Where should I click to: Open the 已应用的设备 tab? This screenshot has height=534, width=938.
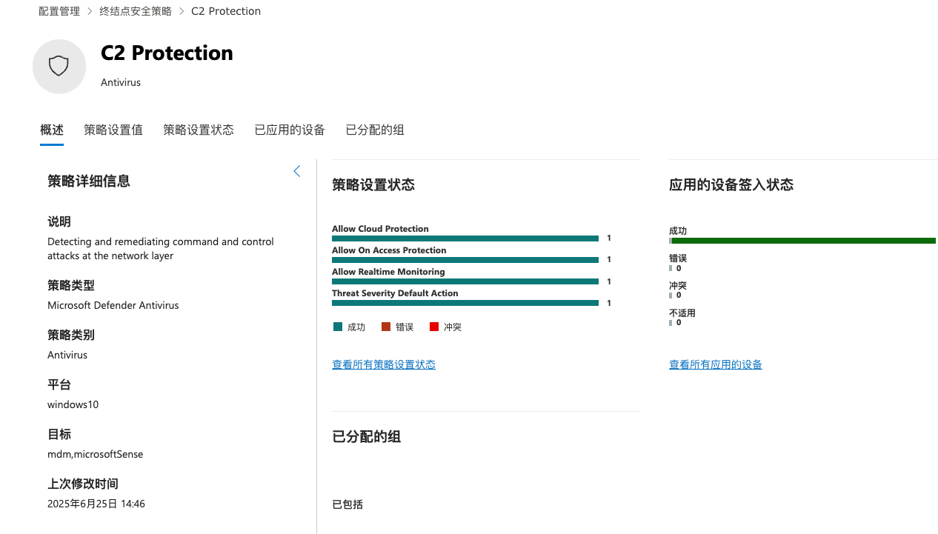pos(289,130)
